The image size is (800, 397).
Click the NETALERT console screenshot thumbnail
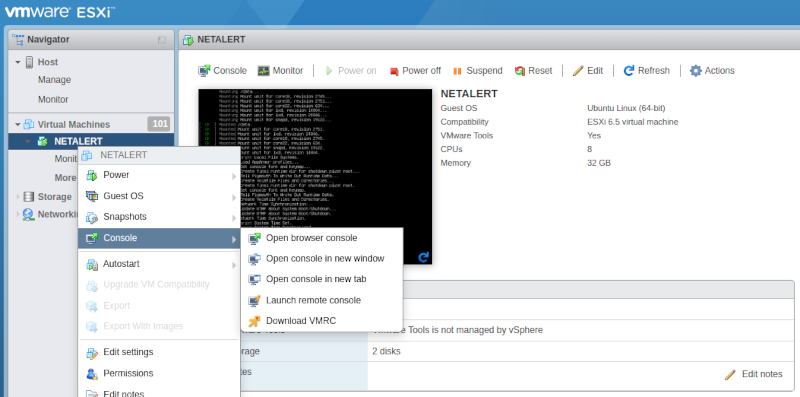coord(315,177)
